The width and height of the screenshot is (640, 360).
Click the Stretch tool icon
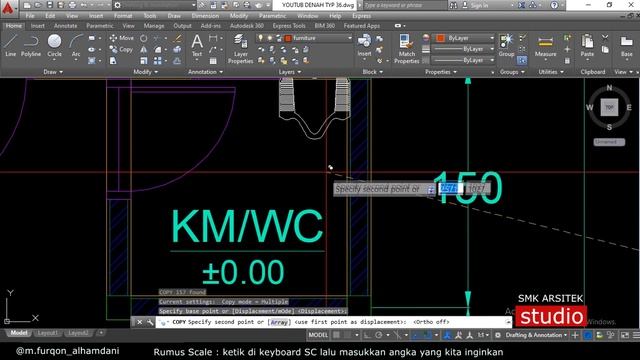coord(113,61)
